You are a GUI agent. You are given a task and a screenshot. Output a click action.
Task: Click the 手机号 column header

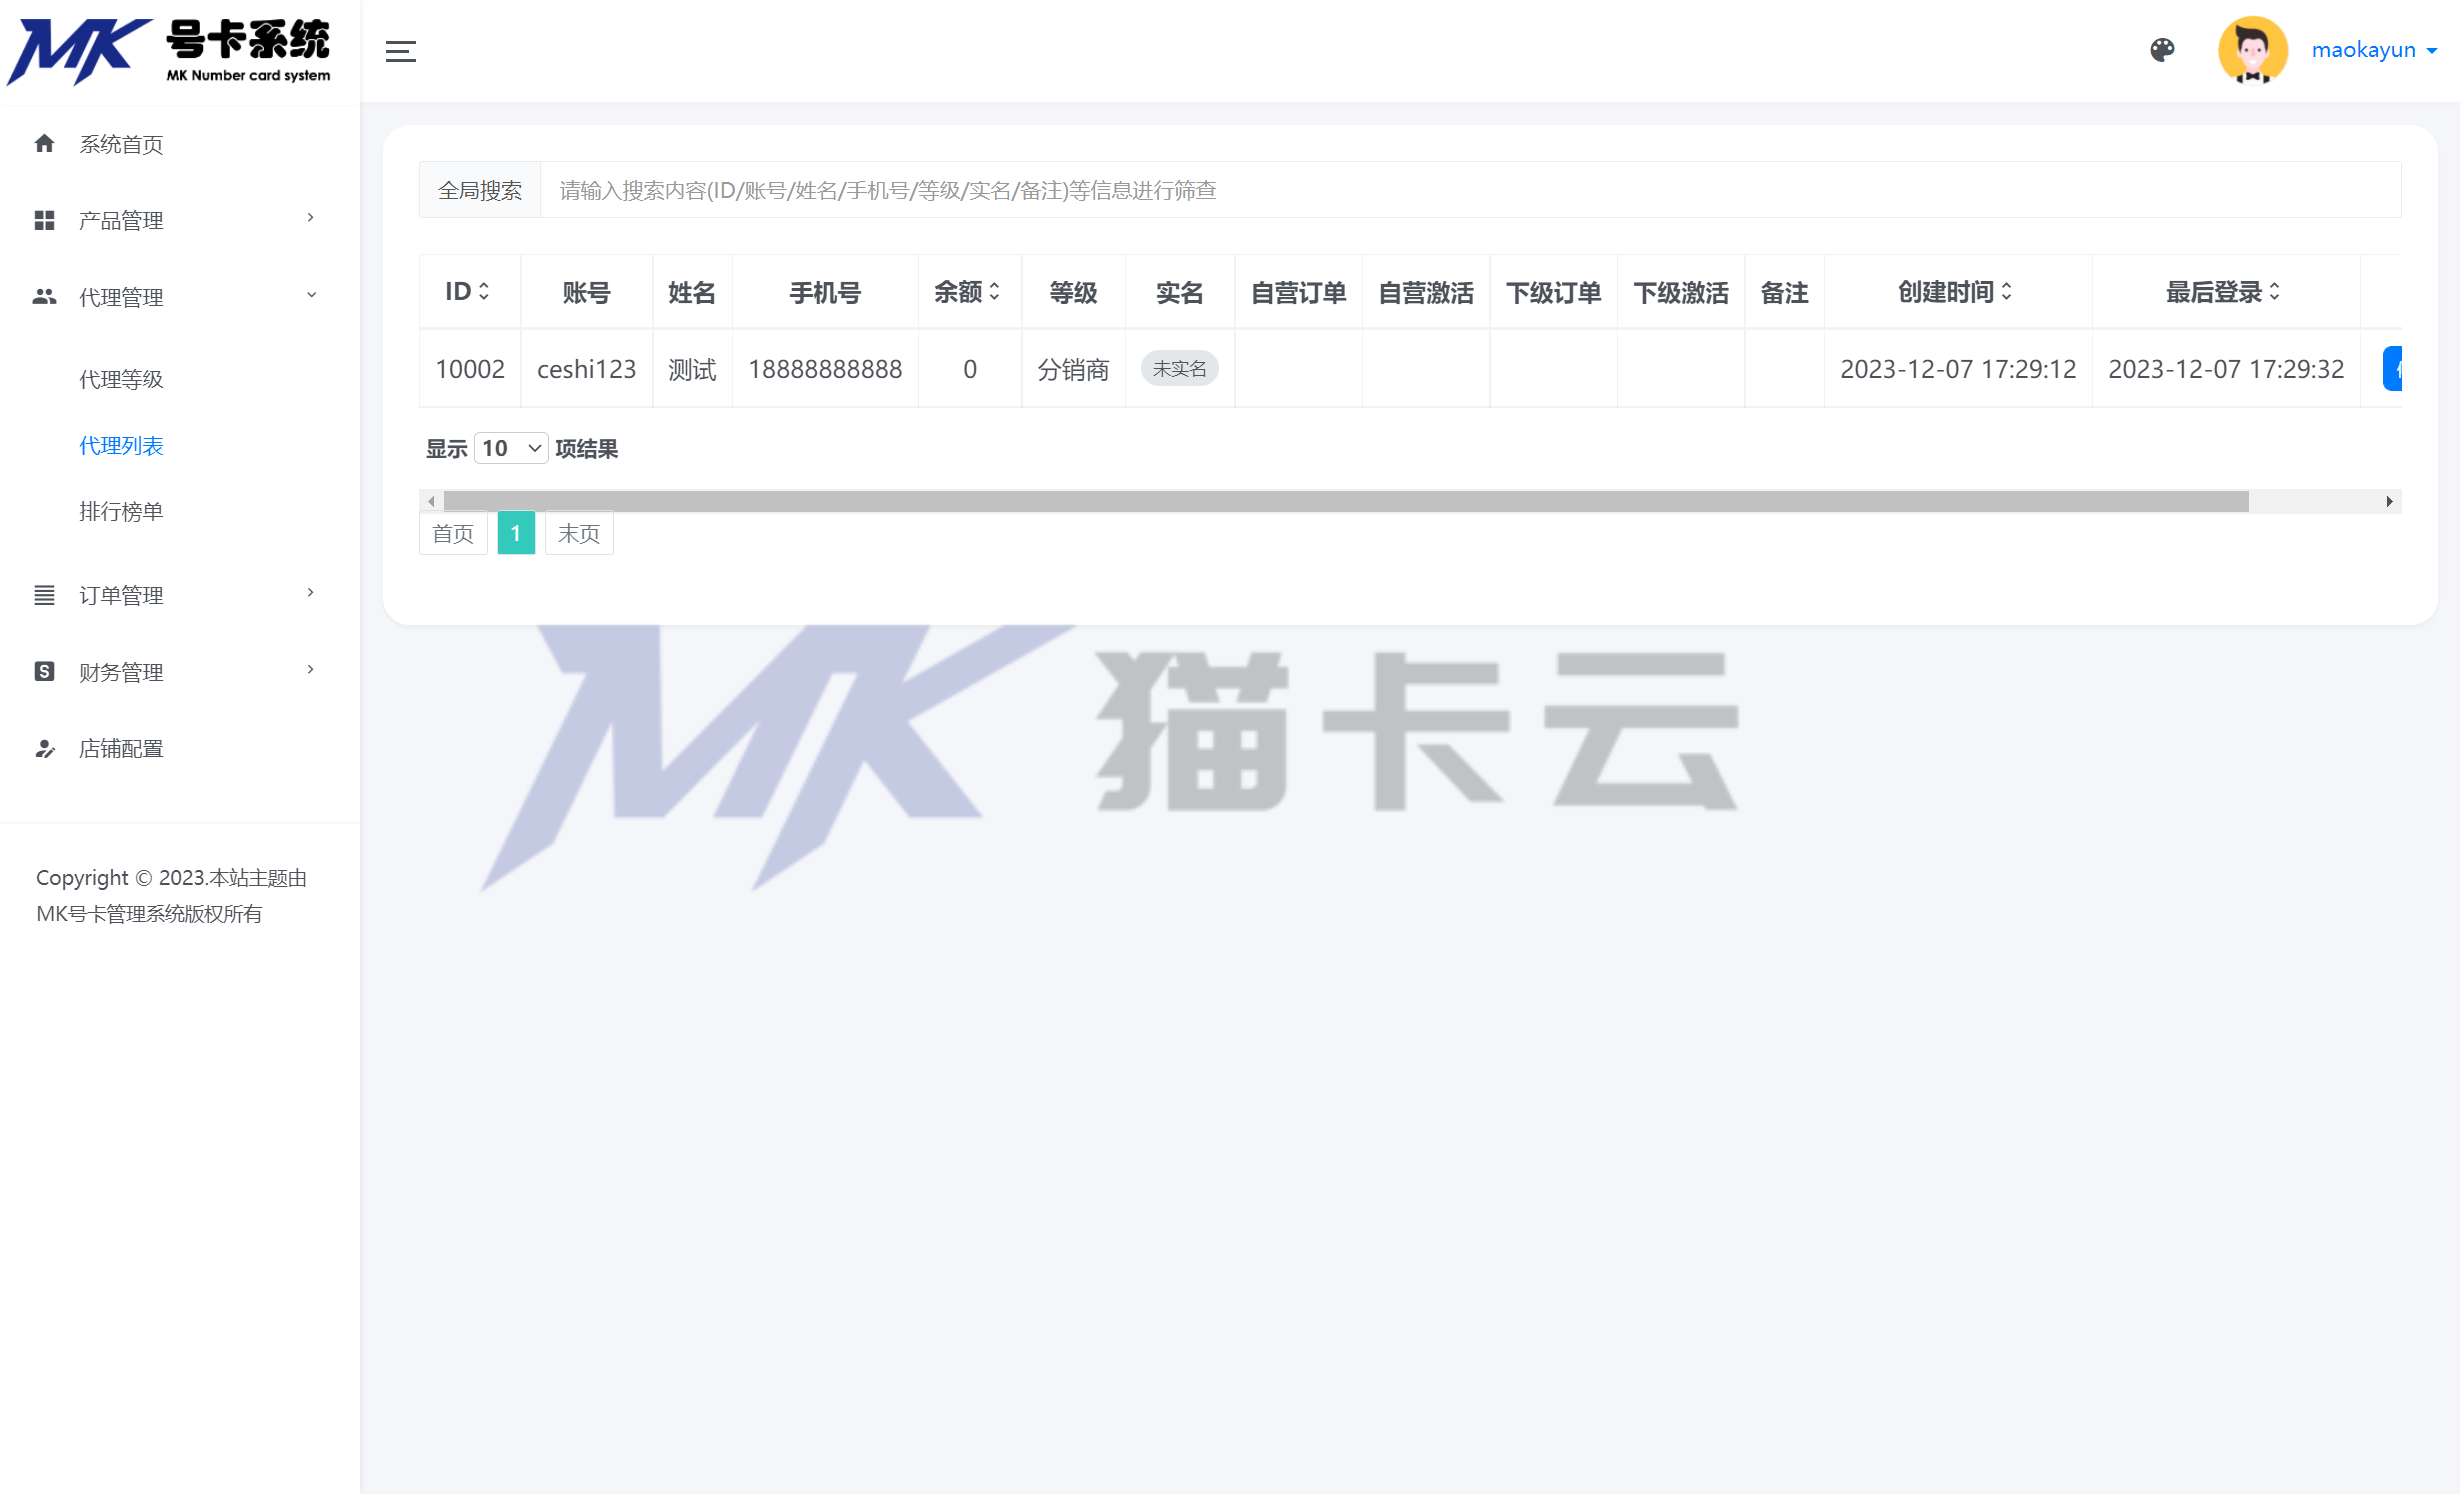coord(825,292)
